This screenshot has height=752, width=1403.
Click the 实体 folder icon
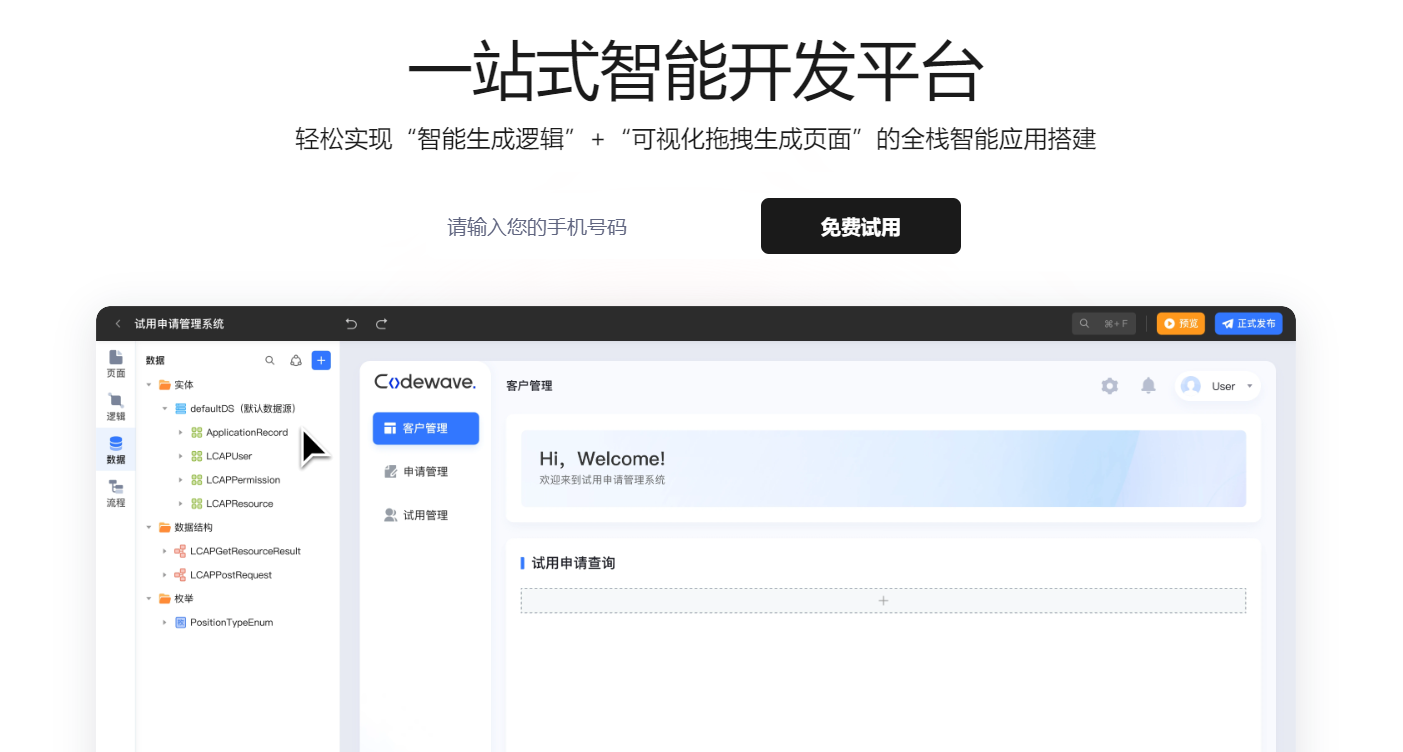pyautogui.click(x=165, y=385)
